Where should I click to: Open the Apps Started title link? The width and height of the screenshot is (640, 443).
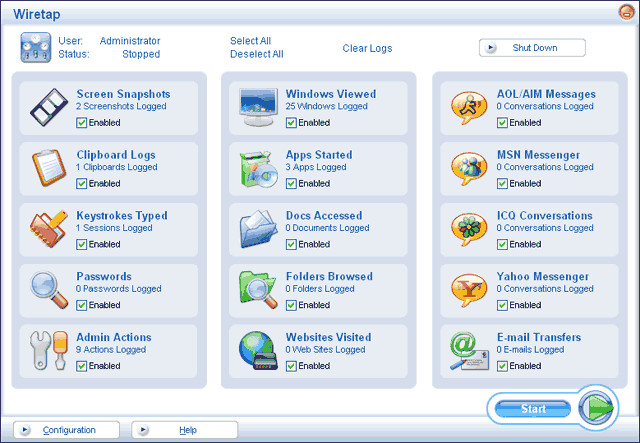point(319,155)
